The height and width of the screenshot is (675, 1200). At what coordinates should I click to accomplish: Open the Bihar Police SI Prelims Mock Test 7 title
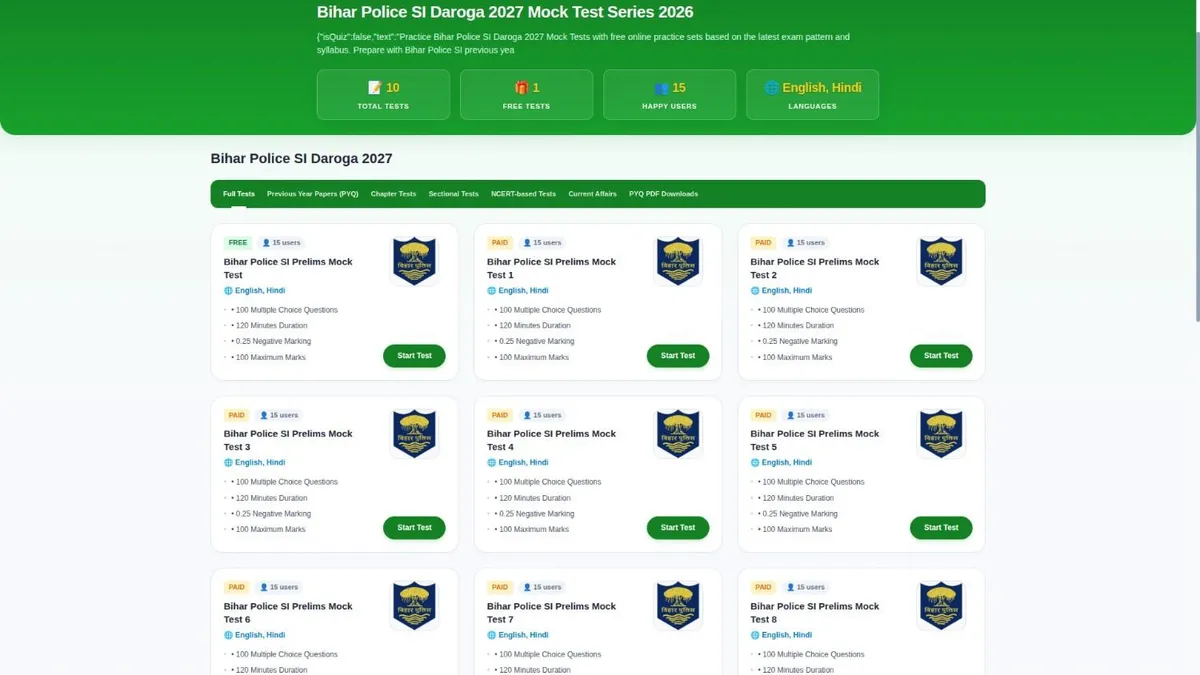point(551,612)
